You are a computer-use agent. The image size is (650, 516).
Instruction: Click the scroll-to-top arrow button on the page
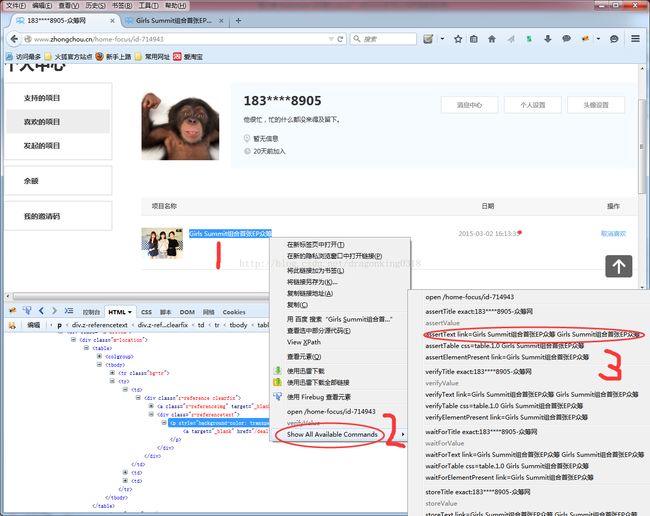point(618,266)
